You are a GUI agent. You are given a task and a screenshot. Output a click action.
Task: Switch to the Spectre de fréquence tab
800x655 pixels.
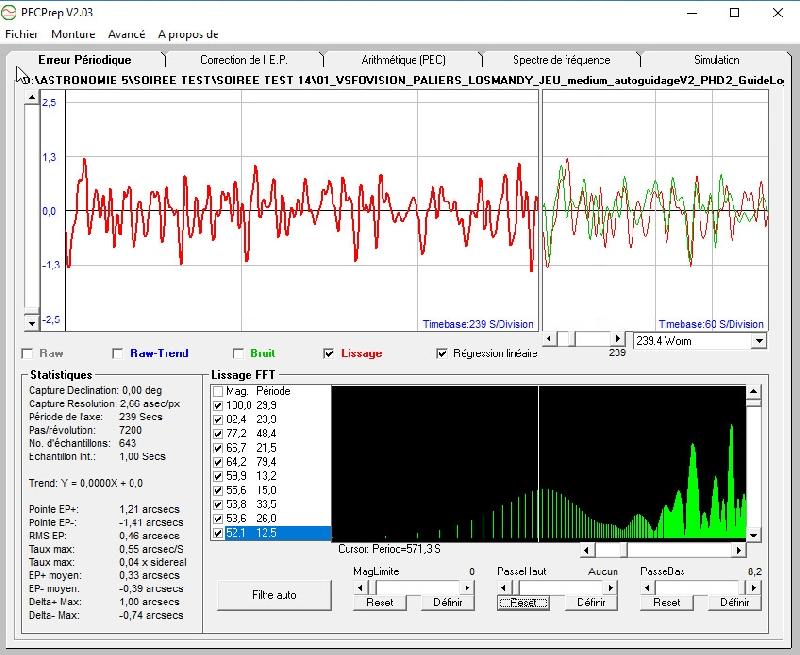(x=561, y=60)
